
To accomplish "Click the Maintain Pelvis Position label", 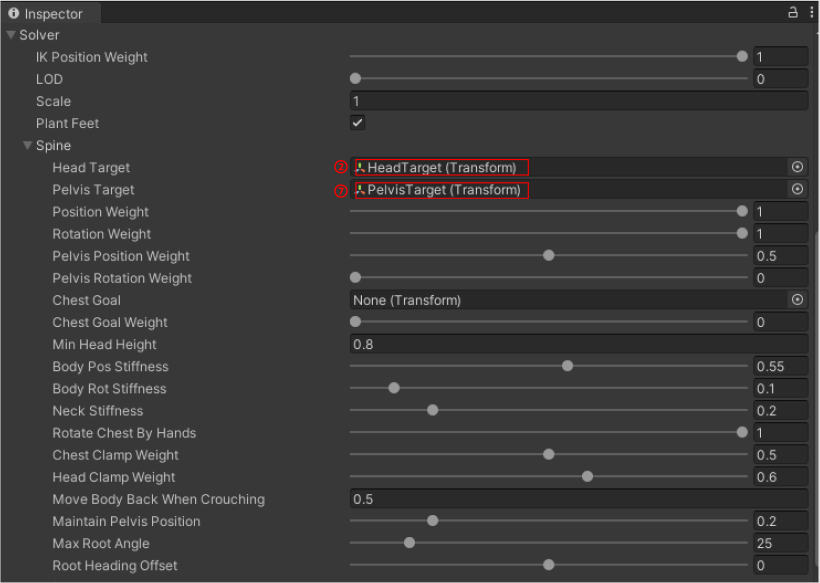I will [x=126, y=521].
